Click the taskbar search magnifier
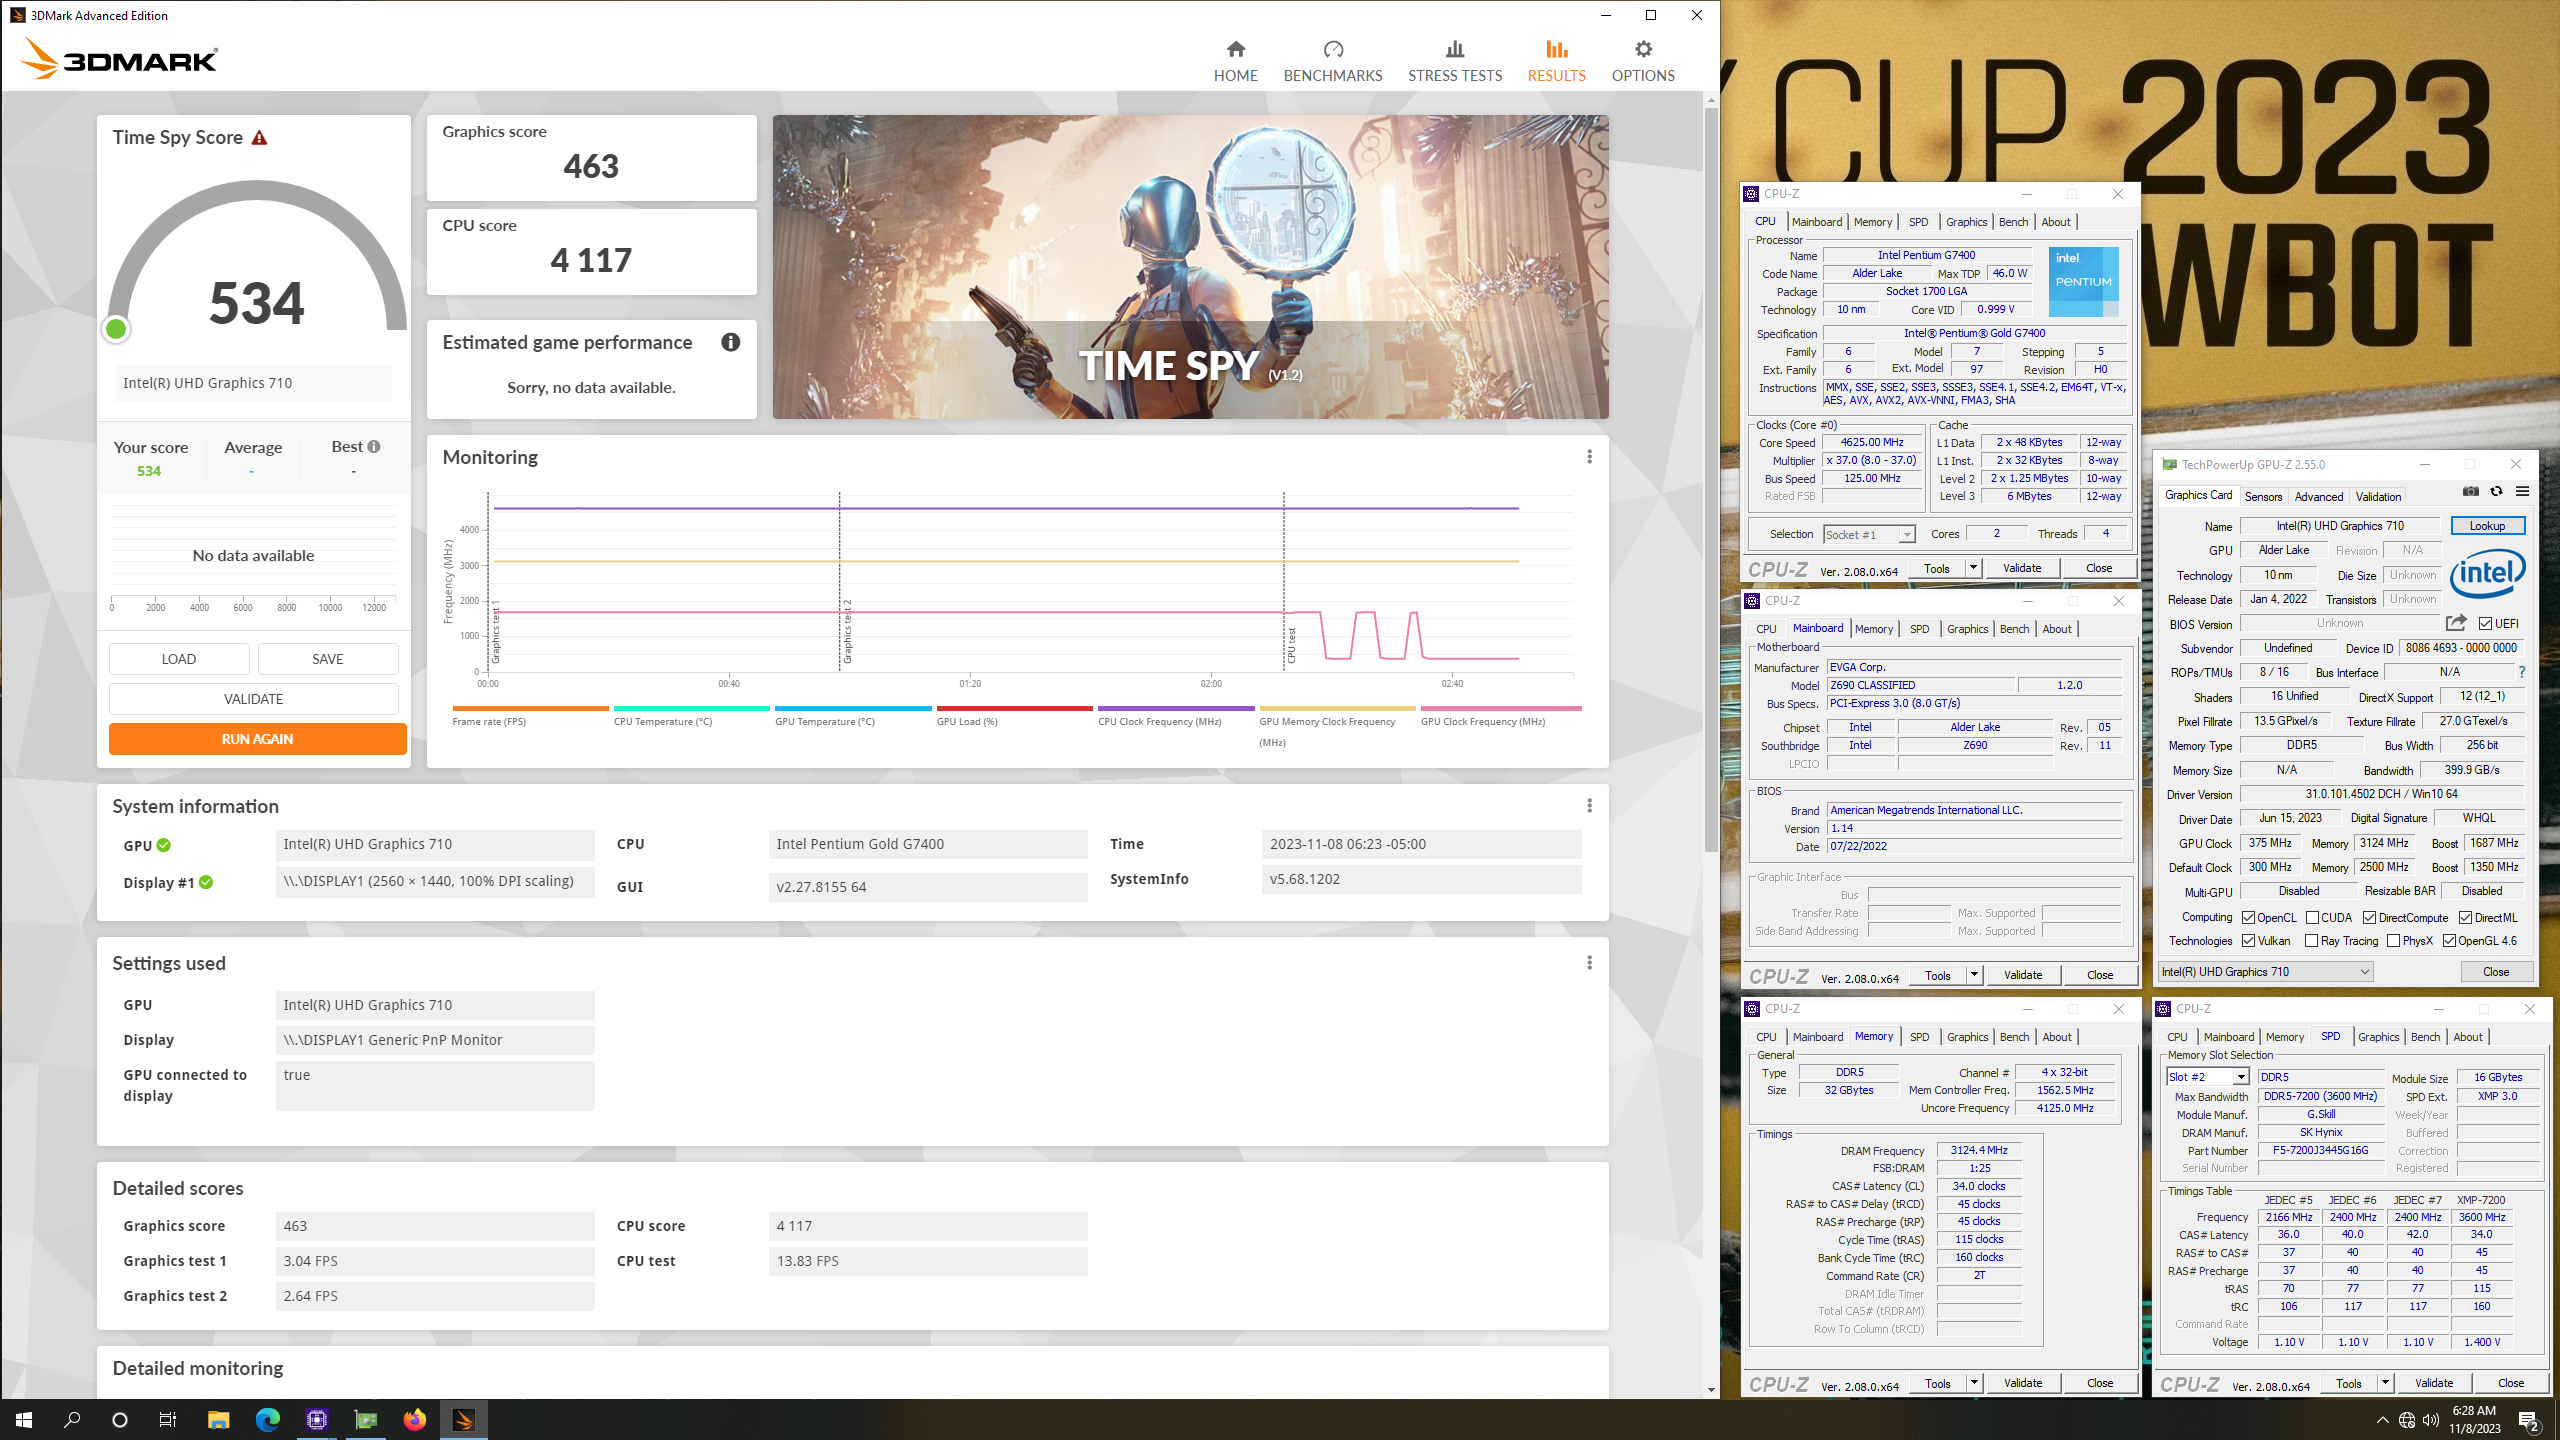2560x1440 pixels. 72,1419
